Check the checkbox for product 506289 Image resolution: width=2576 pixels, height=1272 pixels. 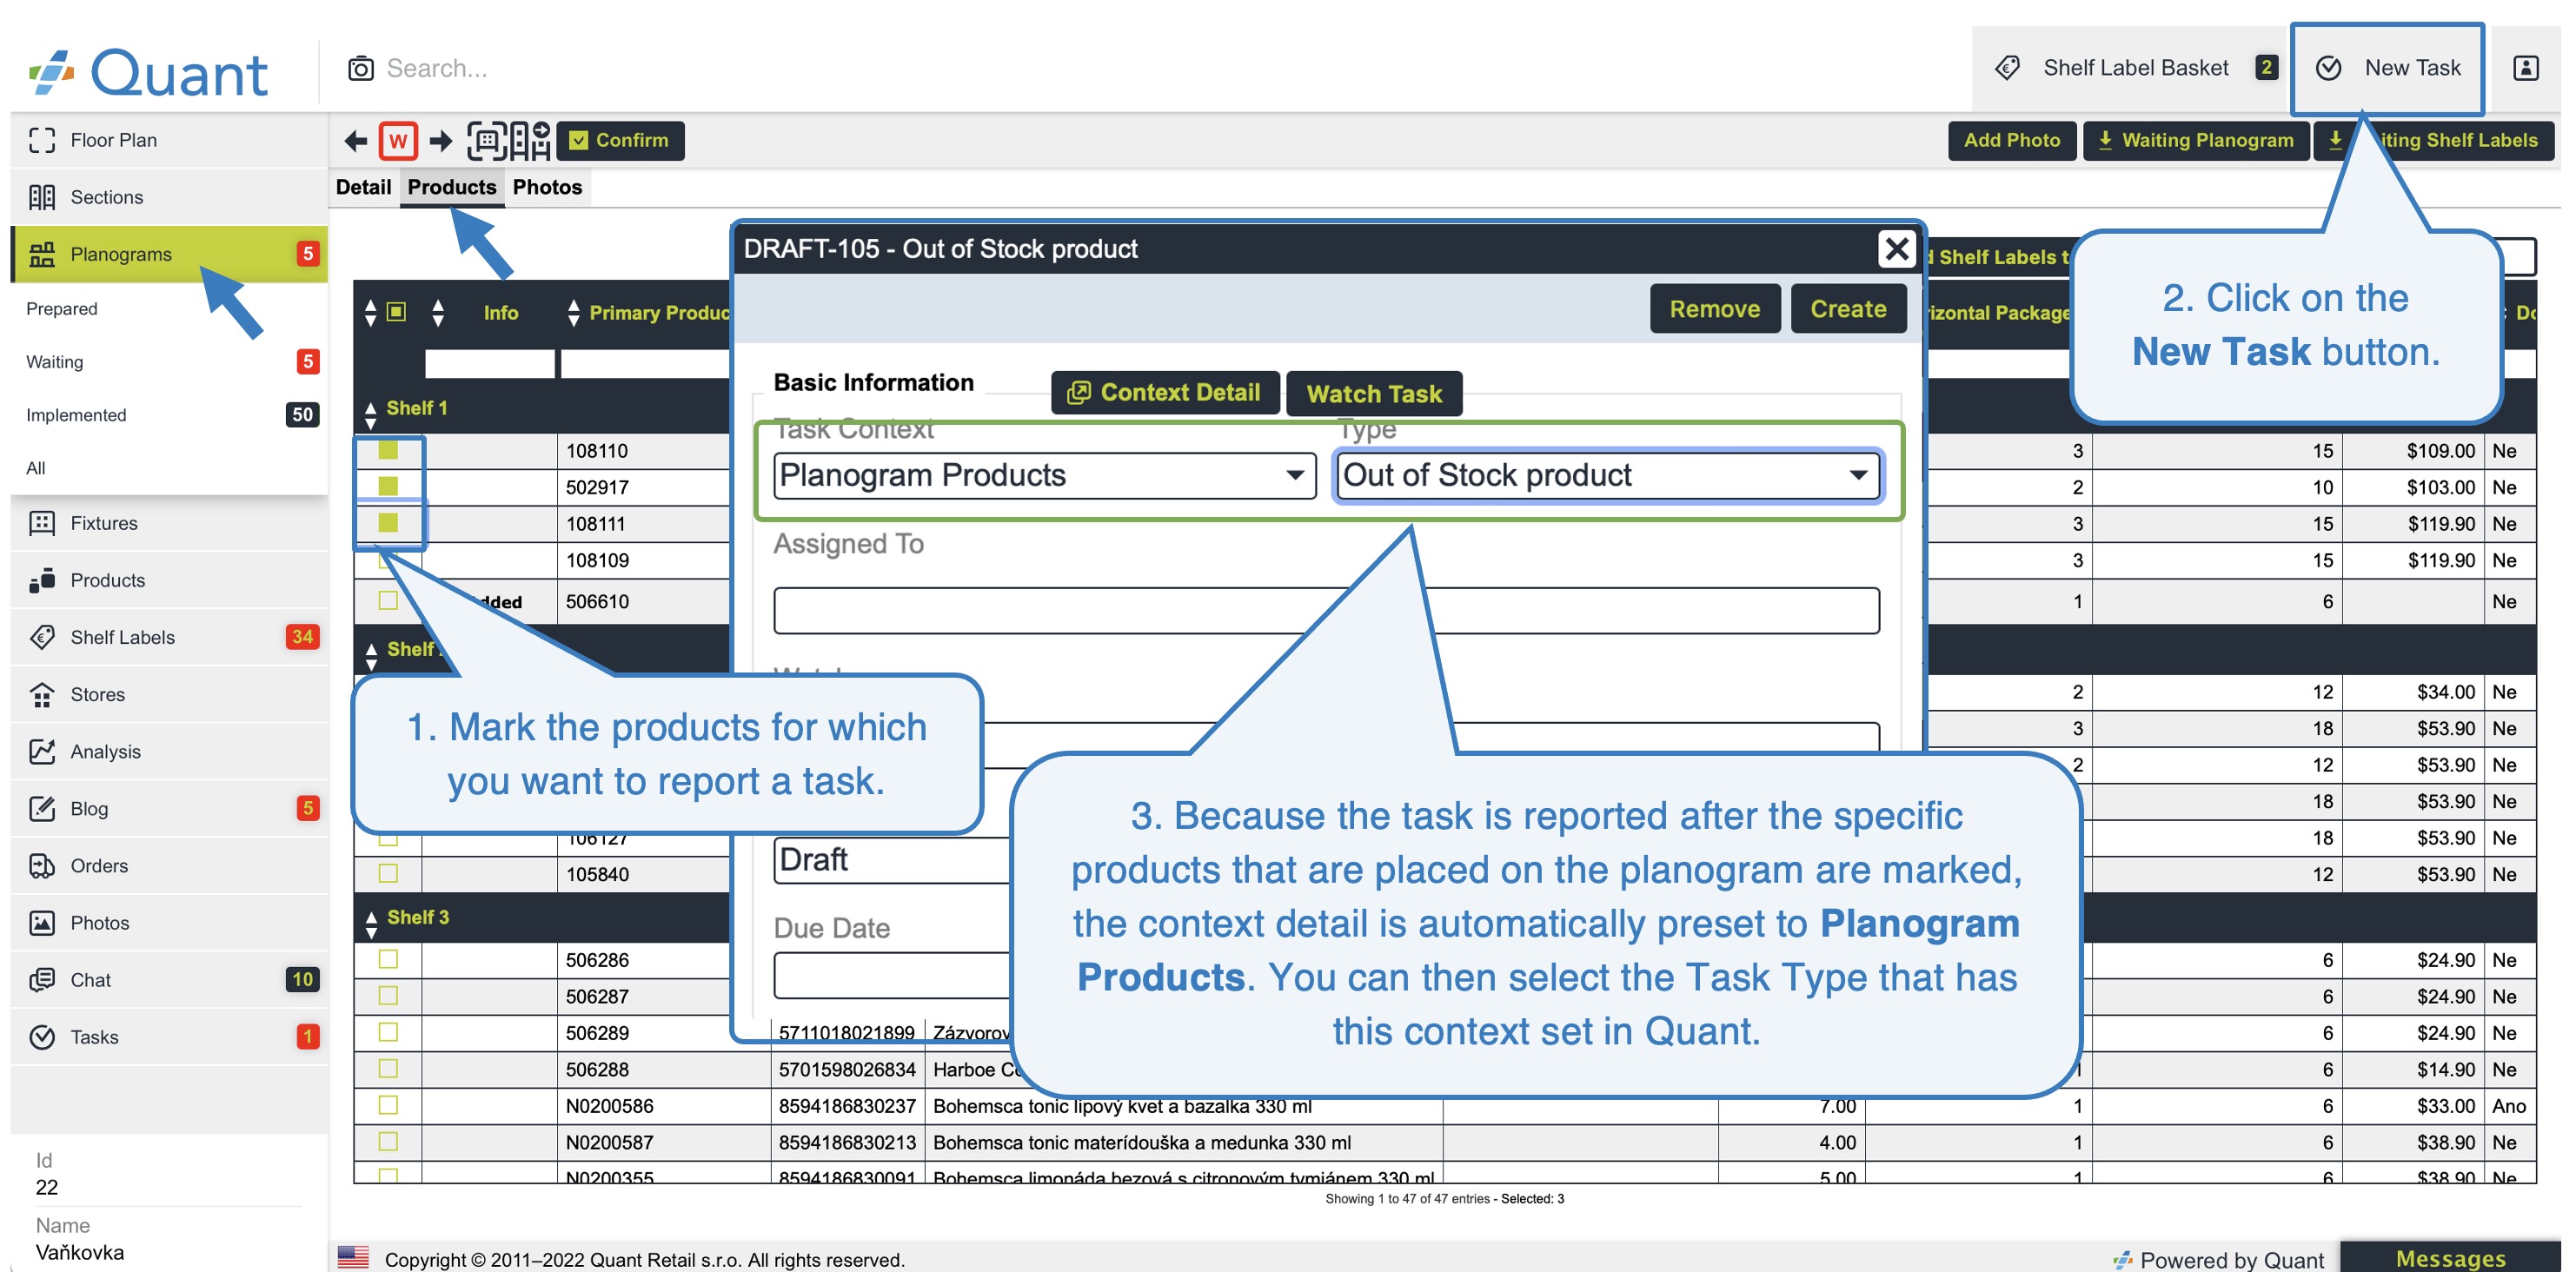tap(388, 1032)
